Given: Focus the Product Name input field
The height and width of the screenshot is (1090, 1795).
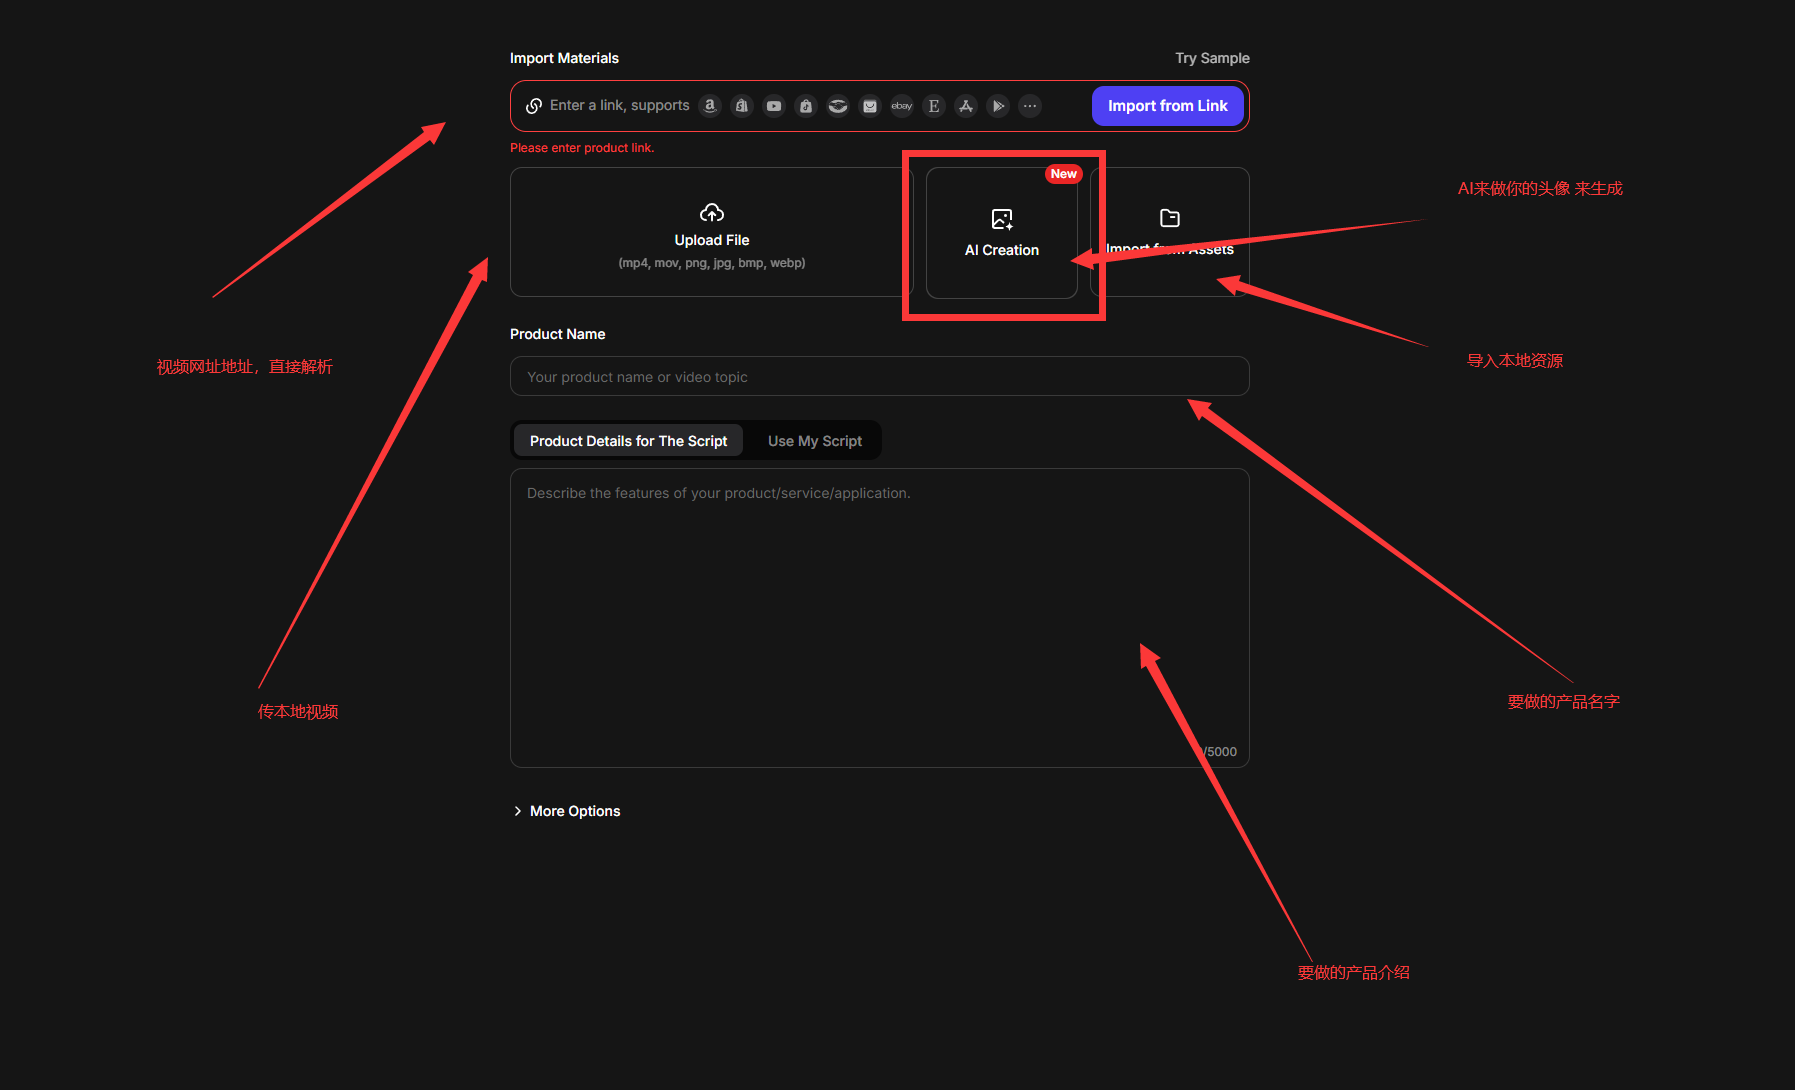Looking at the screenshot, I should pyautogui.click(x=879, y=377).
